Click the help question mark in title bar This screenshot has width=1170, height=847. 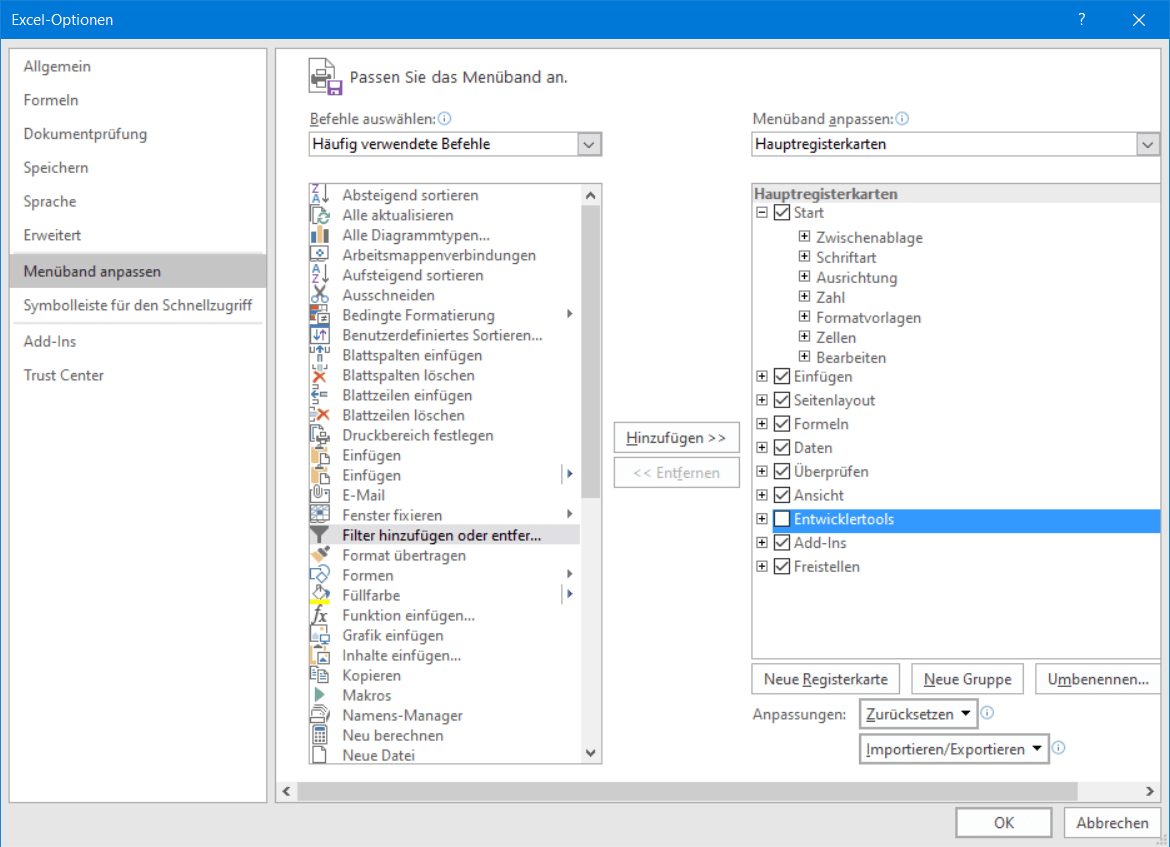click(x=1082, y=19)
